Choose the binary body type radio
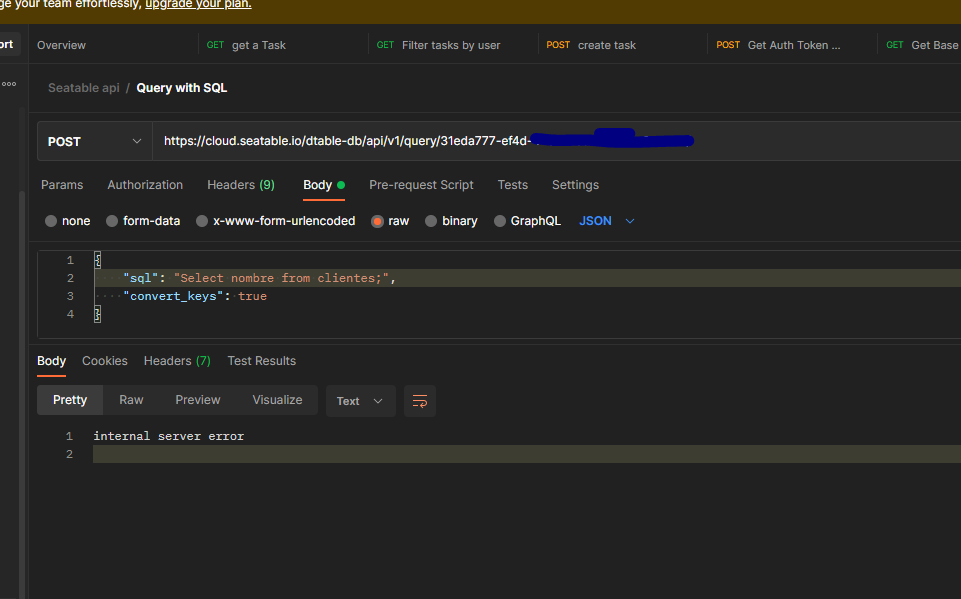 [x=431, y=221]
